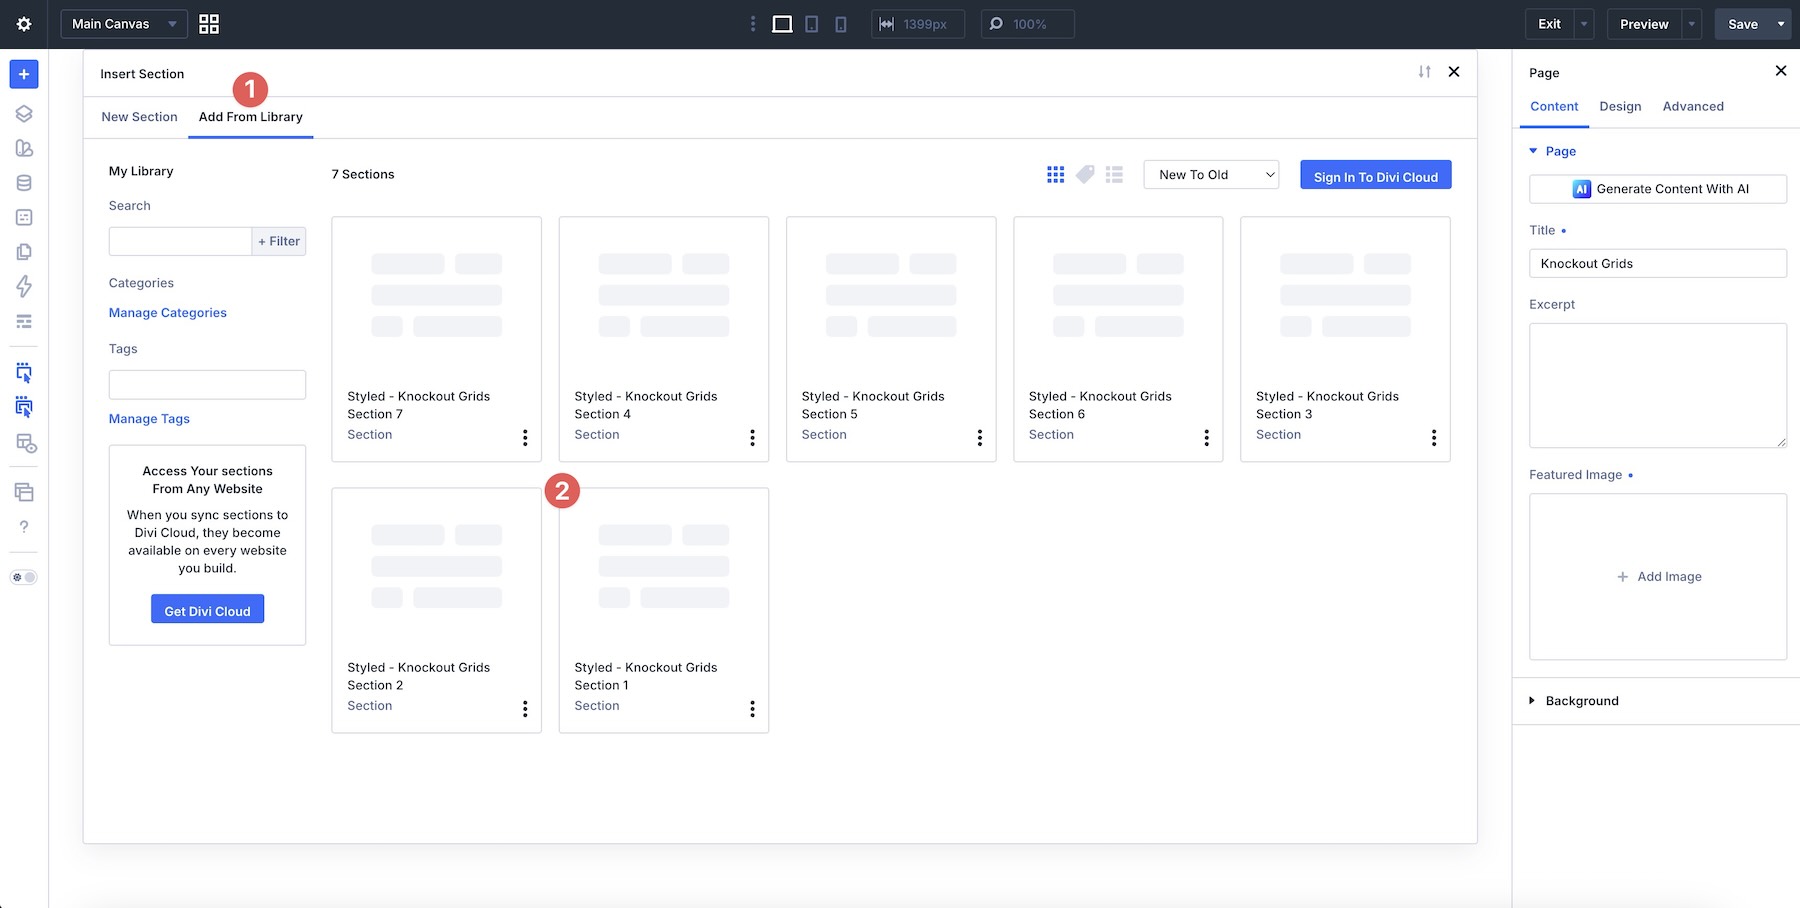Focus the Excerpt text area
Viewport: 1800px width, 908px height.
point(1658,385)
